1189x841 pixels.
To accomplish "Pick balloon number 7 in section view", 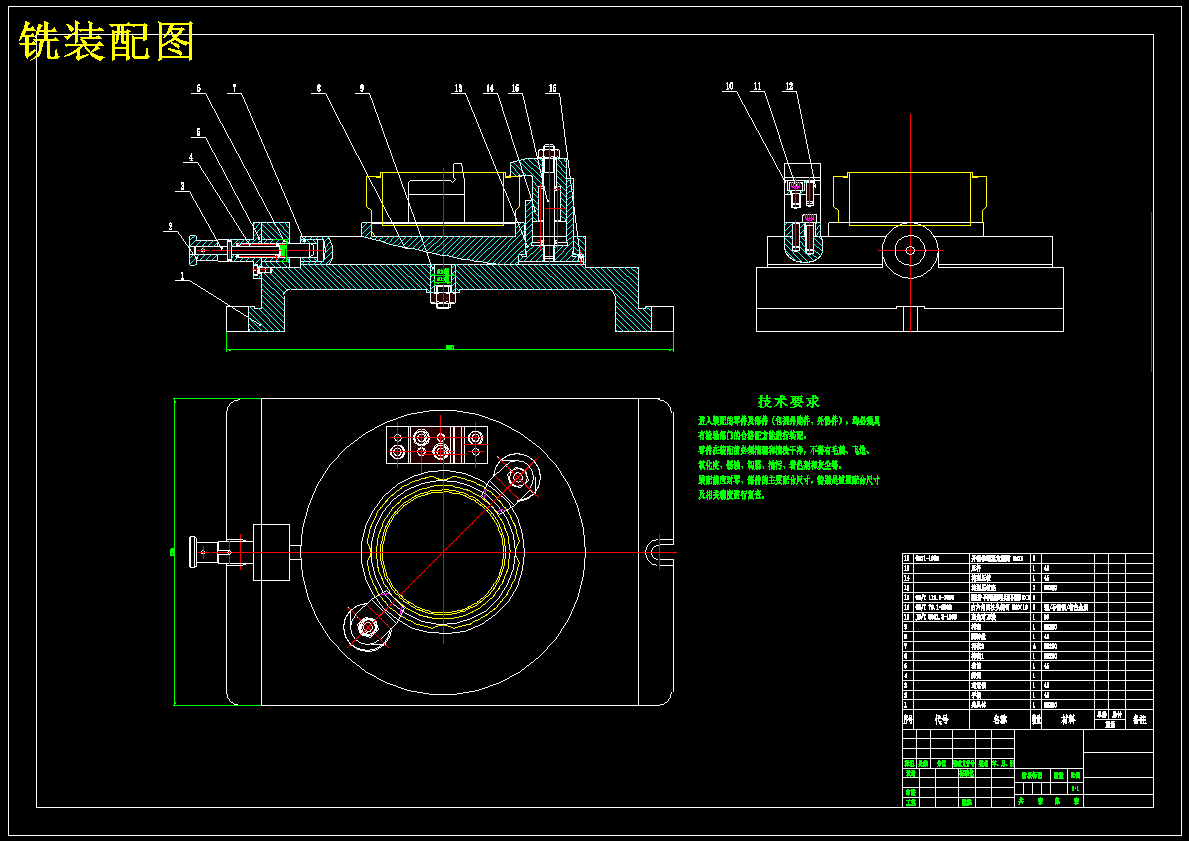I will click(235, 89).
